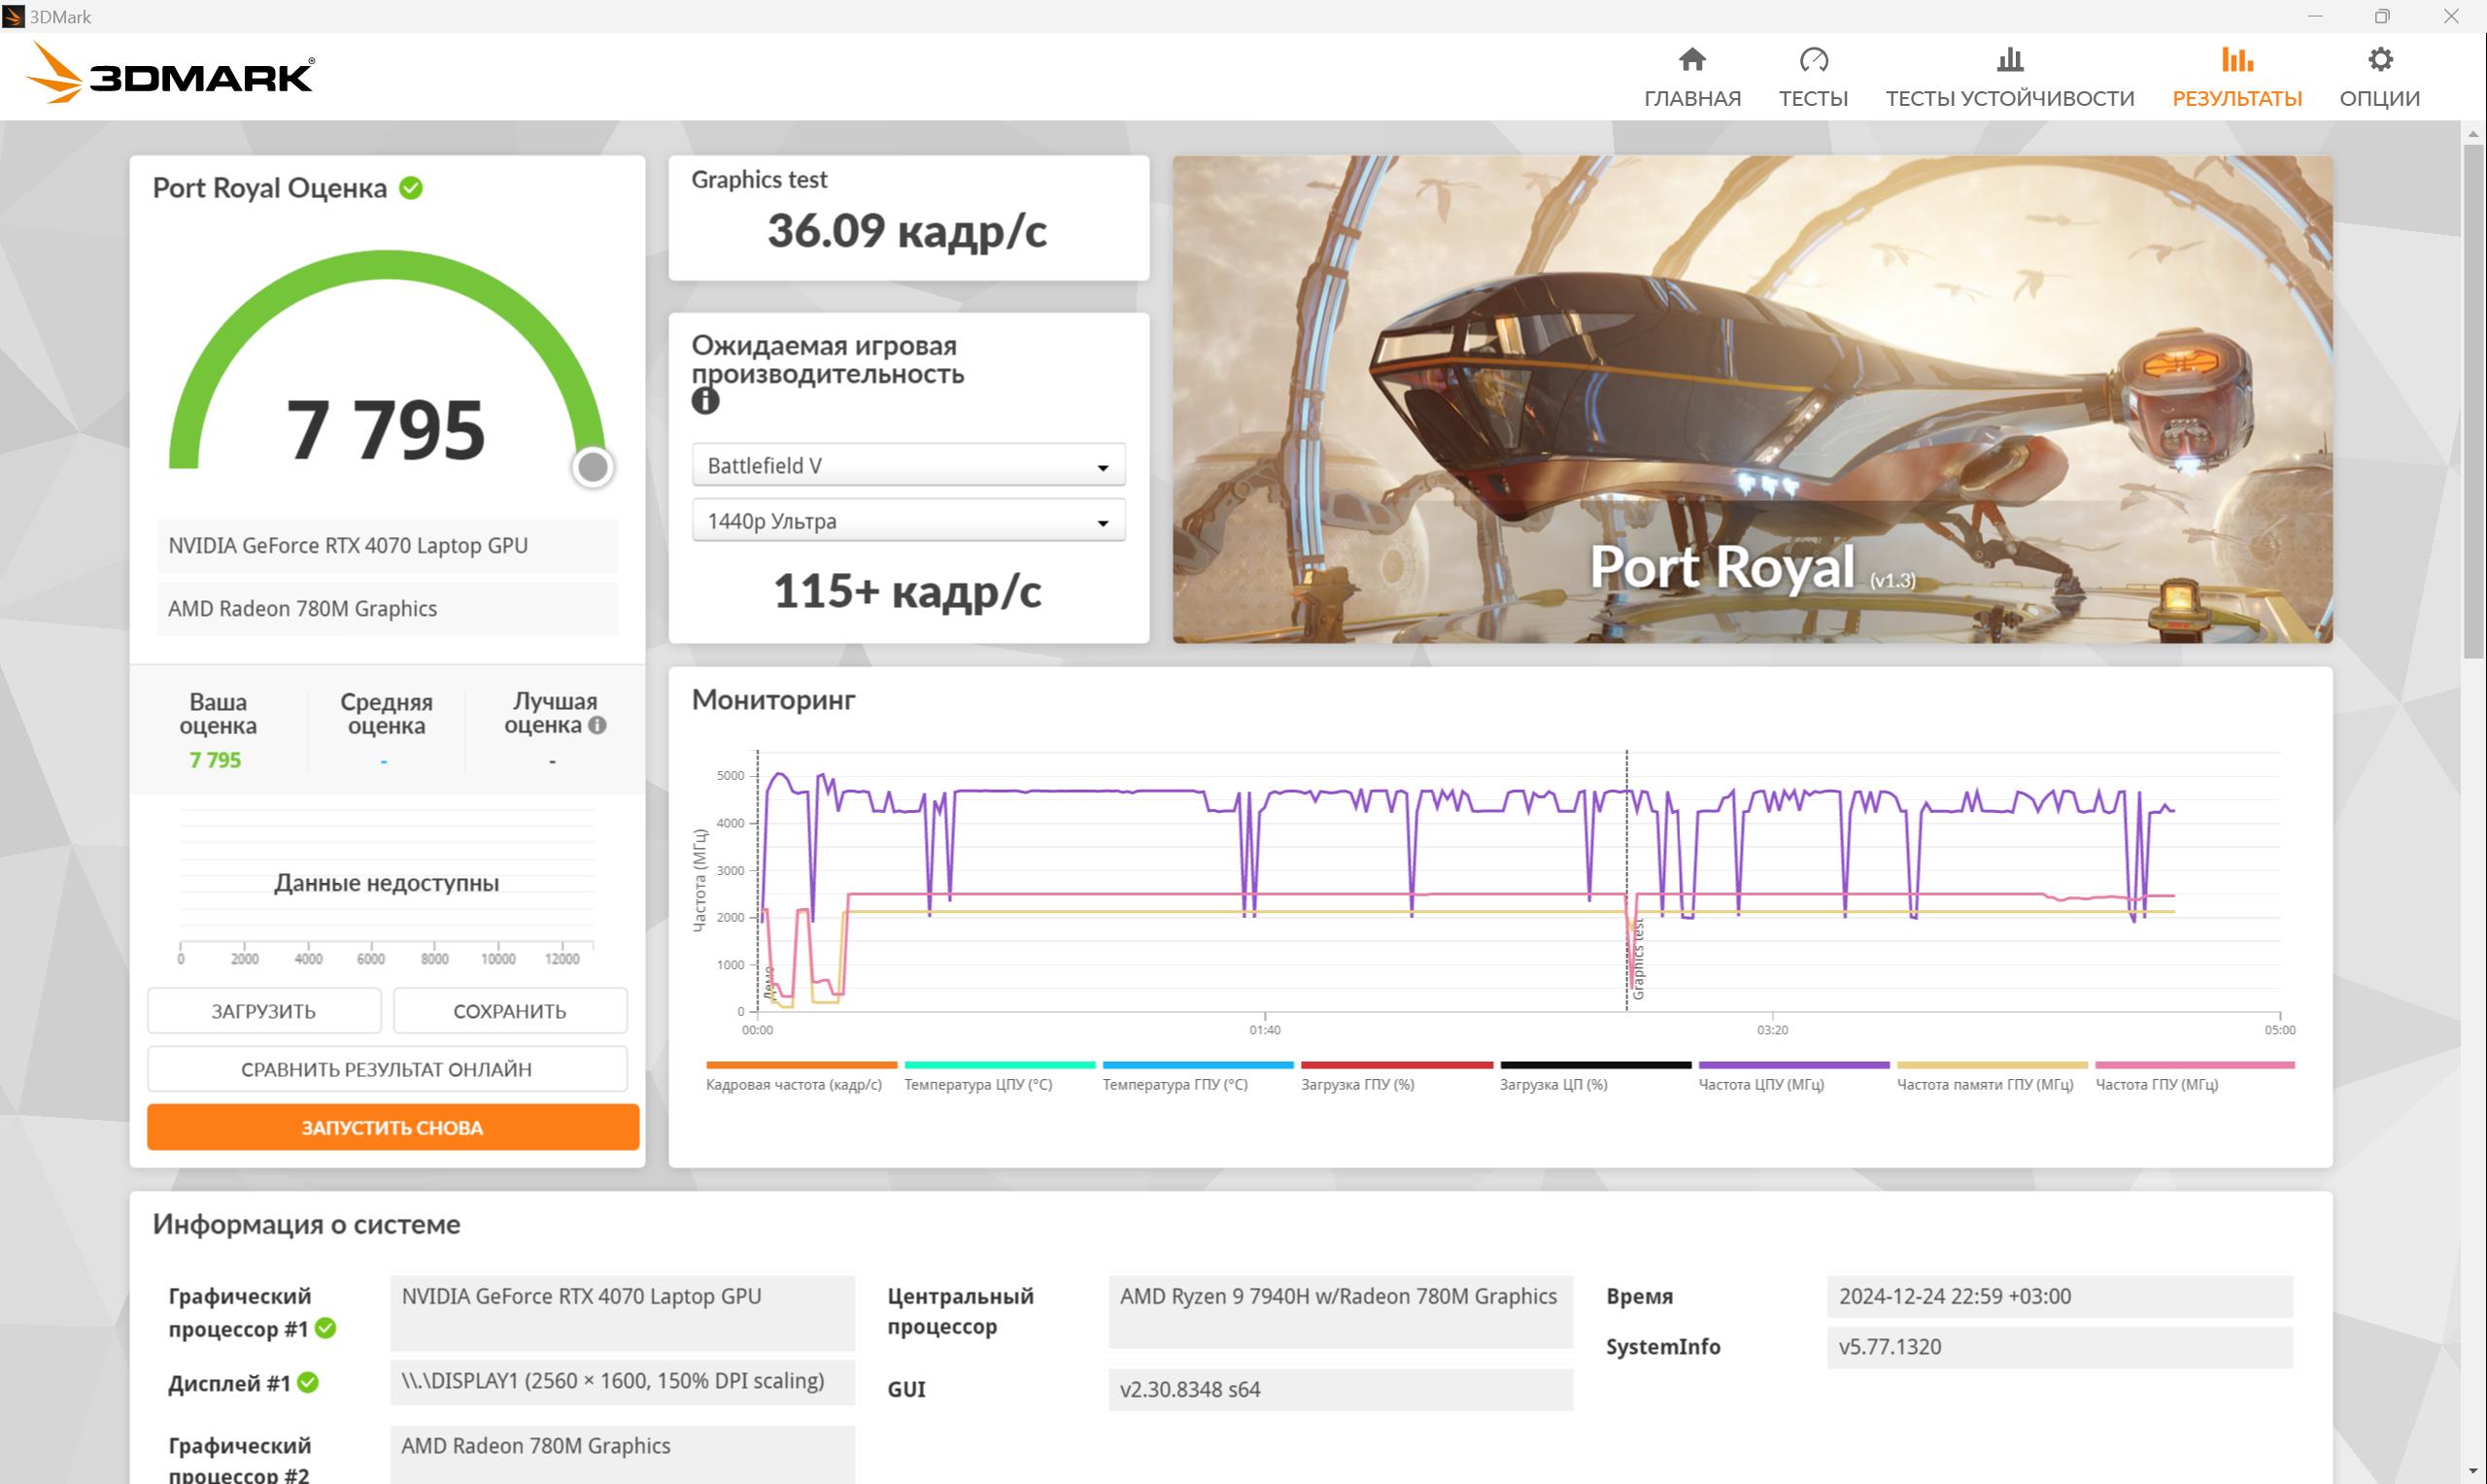Click the ЗАГРУЗИТЬ button
This screenshot has height=1484, width=2487.
tap(264, 1011)
